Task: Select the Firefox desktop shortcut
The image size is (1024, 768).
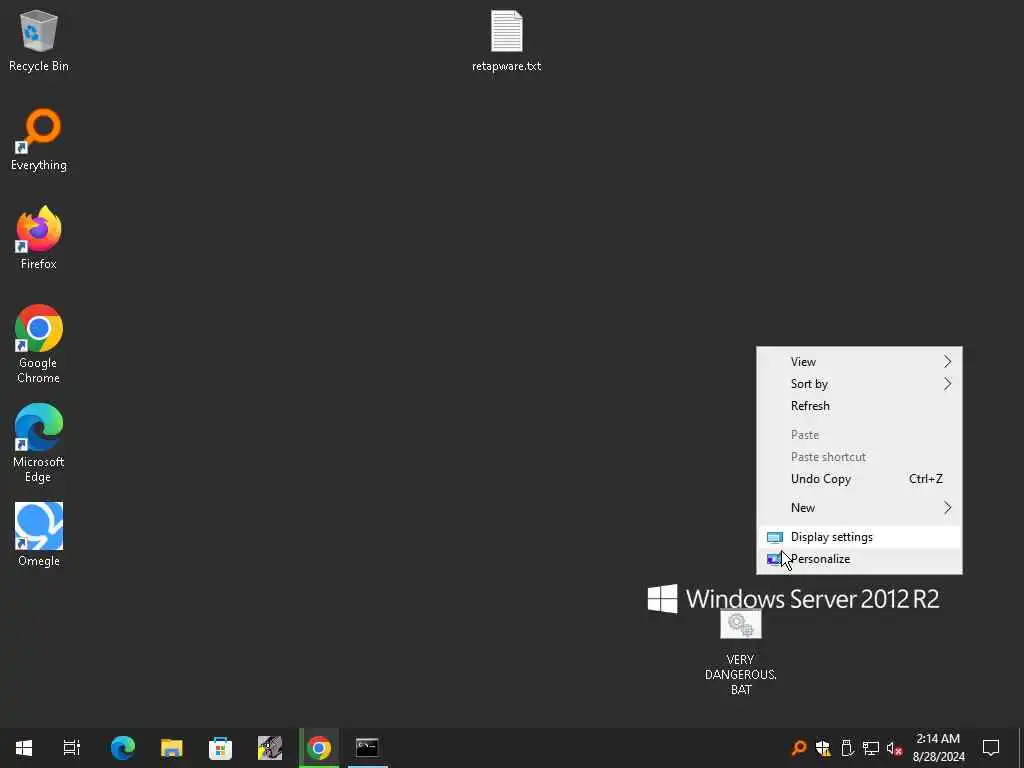Action: (39, 238)
